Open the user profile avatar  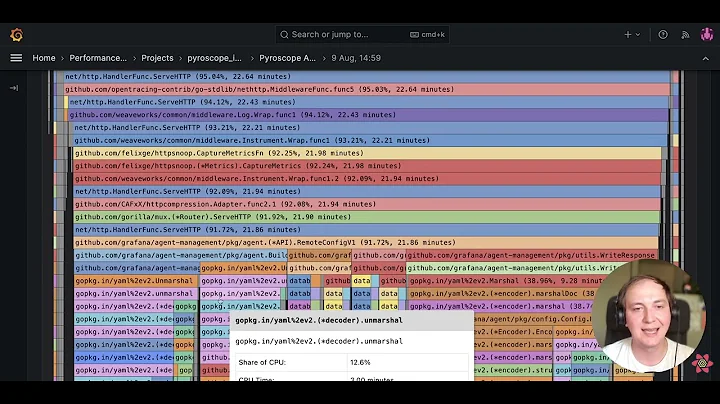point(706,34)
